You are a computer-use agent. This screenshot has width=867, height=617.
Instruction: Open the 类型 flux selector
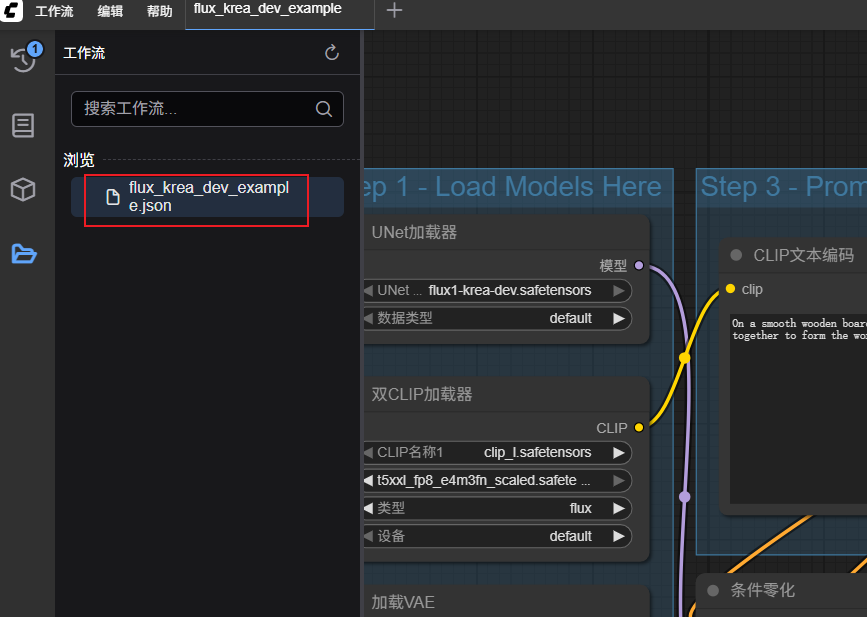[496, 508]
